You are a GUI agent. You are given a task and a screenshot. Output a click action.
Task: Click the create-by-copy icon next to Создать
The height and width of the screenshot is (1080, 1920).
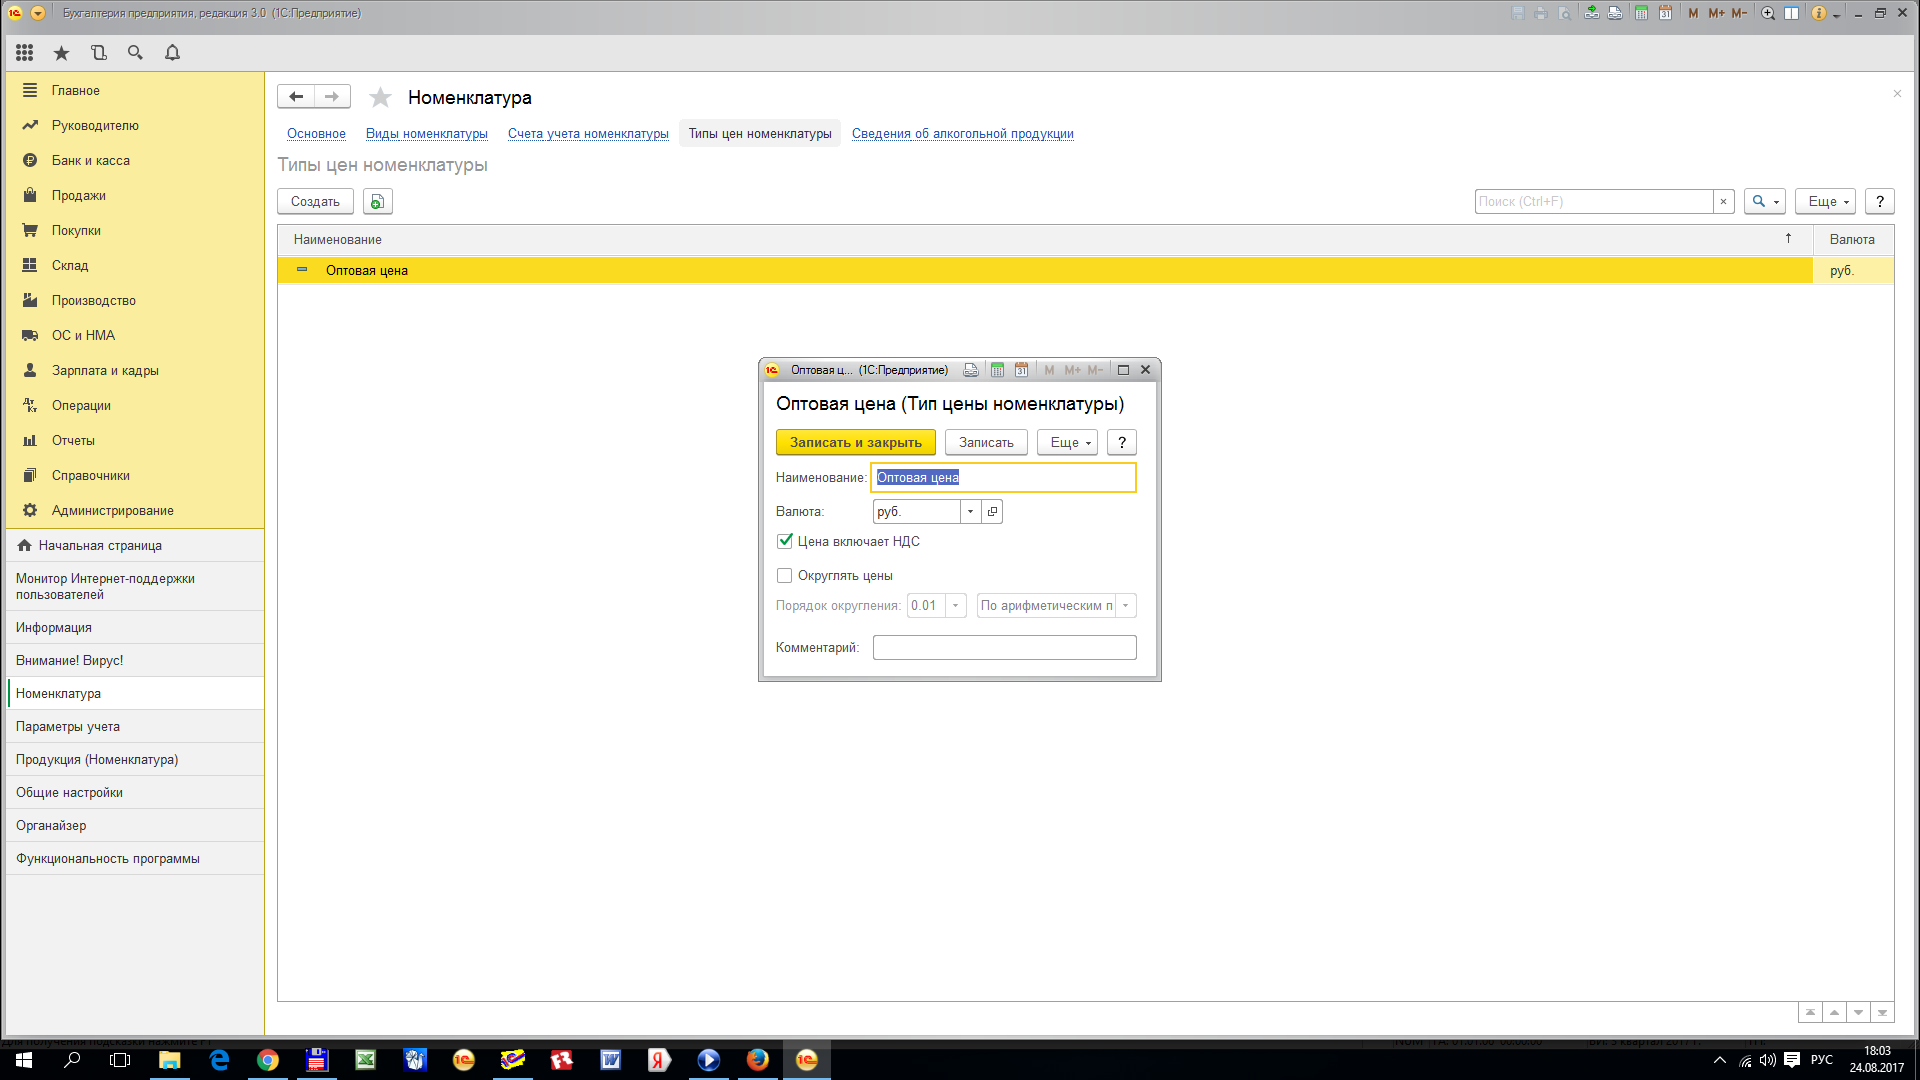tap(377, 202)
